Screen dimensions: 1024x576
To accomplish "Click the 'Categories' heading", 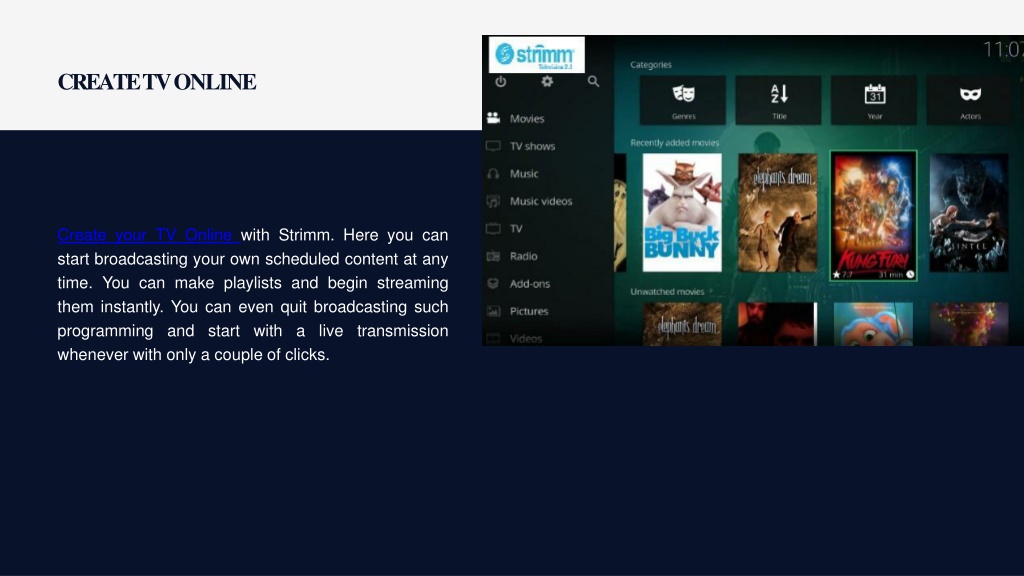I will [650, 65].
